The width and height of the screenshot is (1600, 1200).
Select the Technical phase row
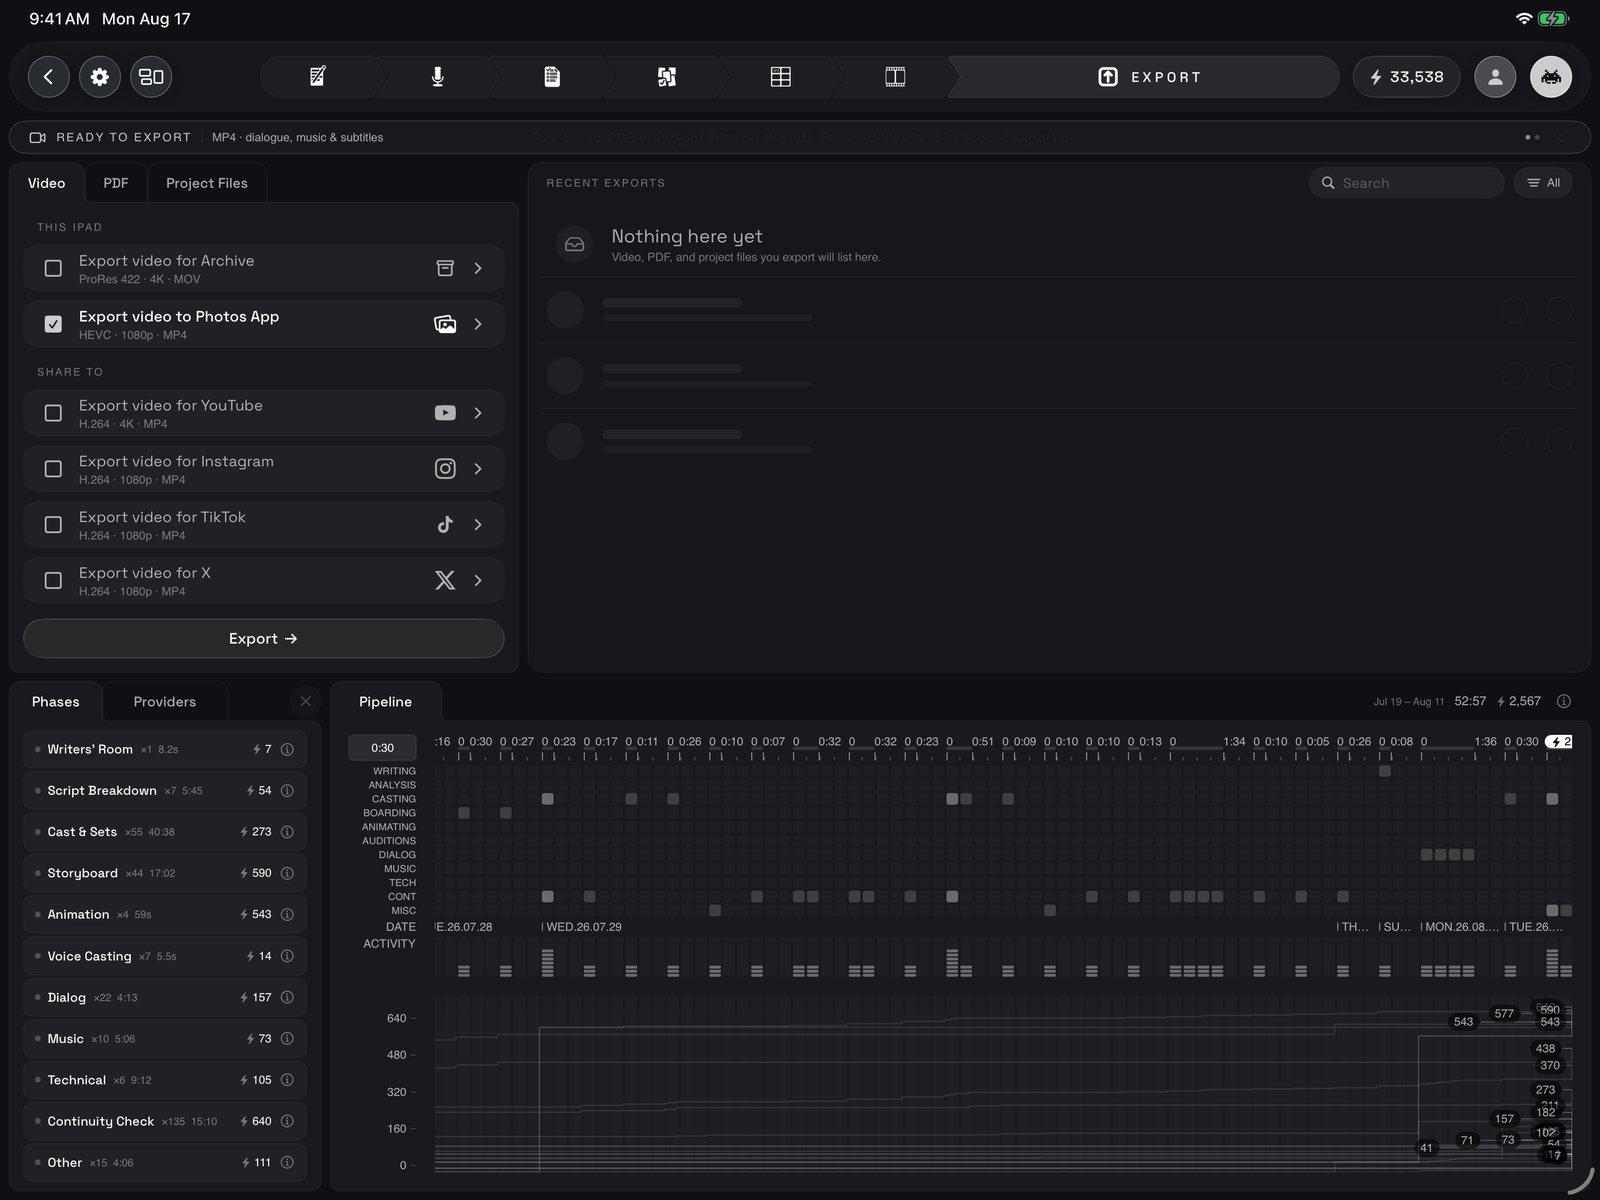pos(165,1080)
